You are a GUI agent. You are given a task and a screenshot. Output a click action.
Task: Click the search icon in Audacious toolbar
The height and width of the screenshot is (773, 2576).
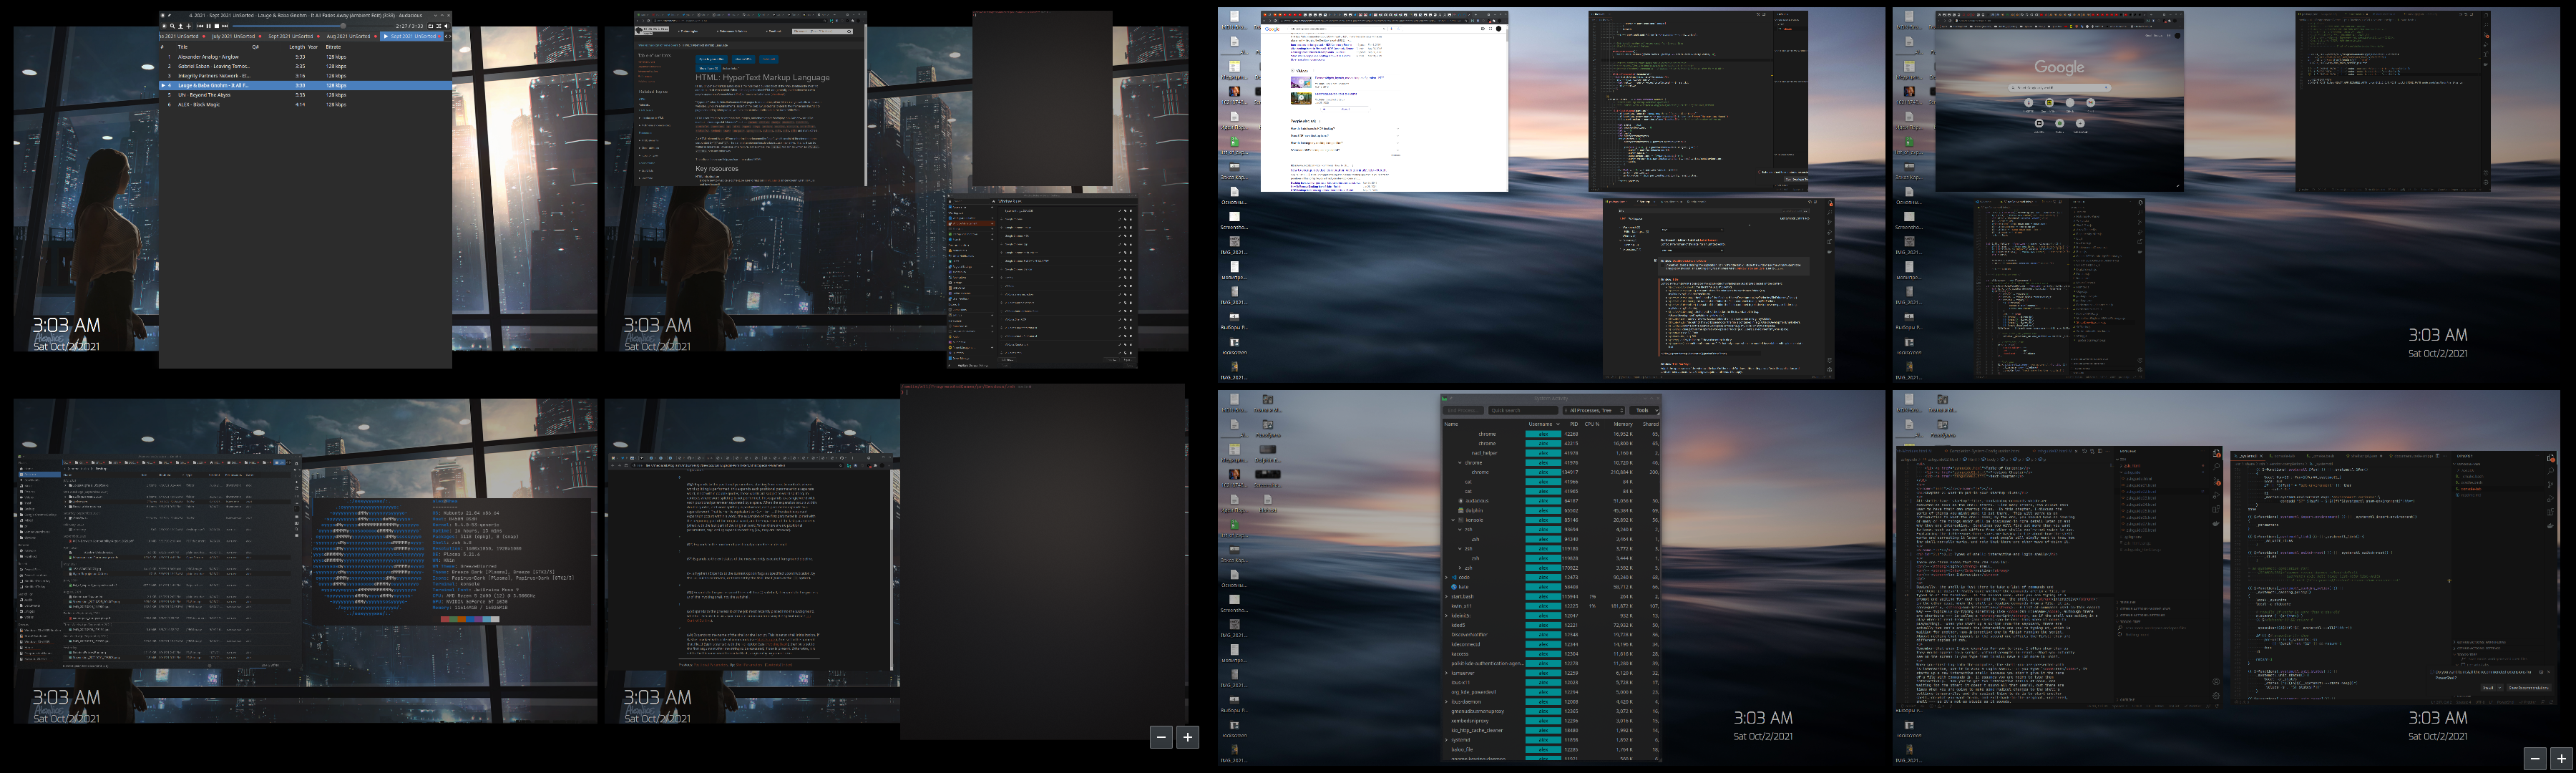(x=173, y=27)
